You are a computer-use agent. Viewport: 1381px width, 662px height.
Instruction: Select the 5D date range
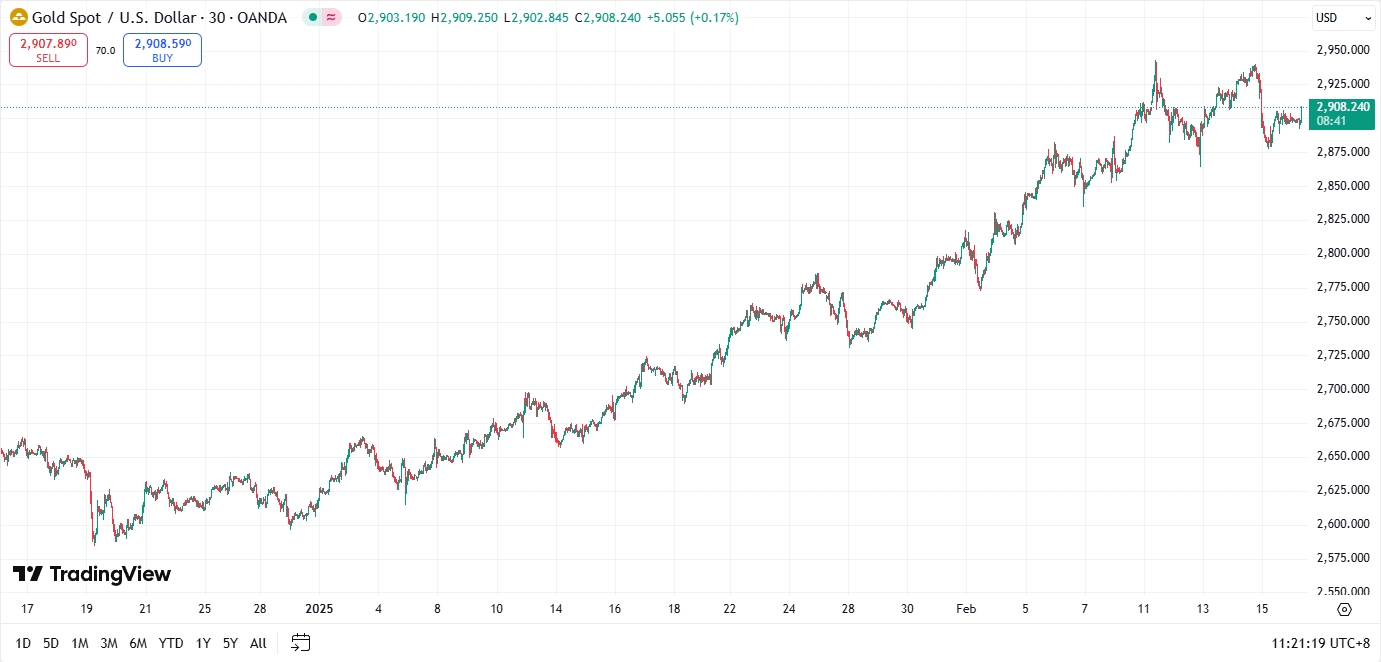pyautogui.click(x=51, y=643)
